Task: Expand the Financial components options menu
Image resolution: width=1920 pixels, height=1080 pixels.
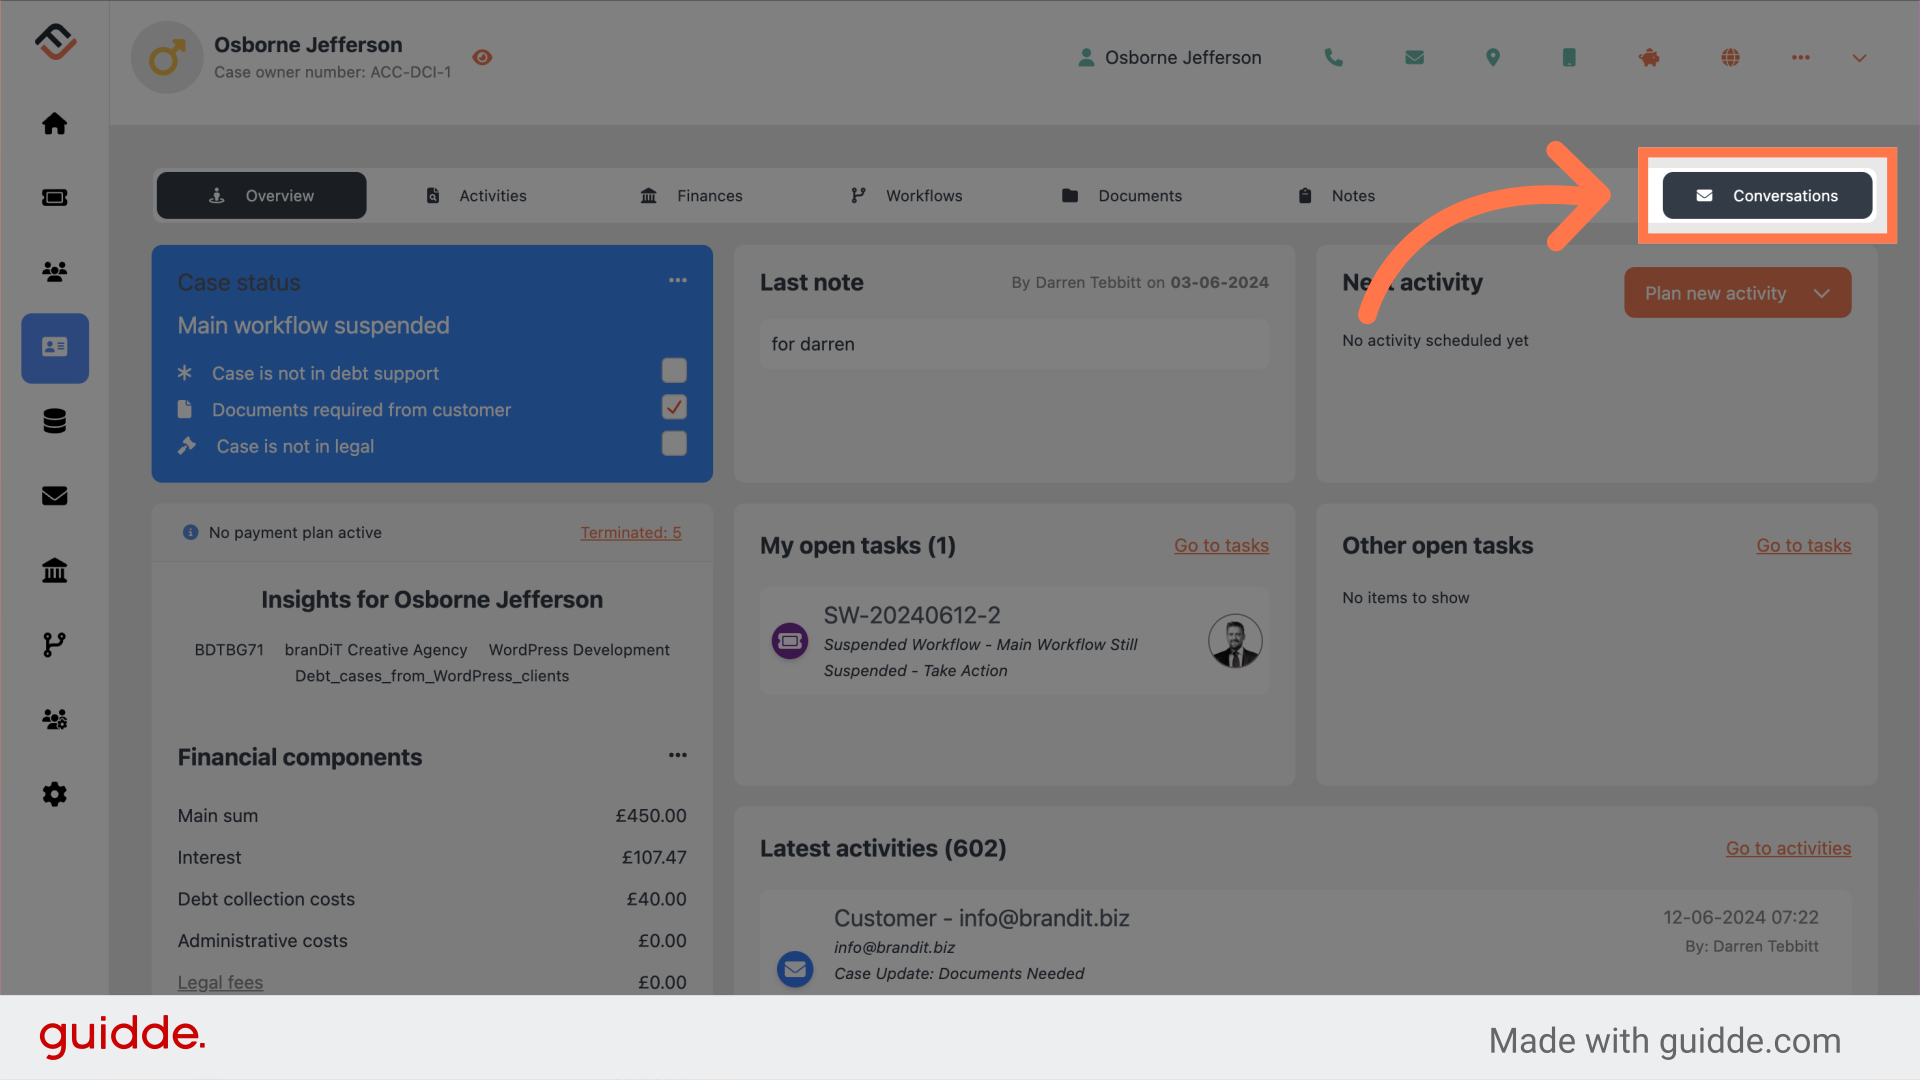Action: (x=676, y=757)
